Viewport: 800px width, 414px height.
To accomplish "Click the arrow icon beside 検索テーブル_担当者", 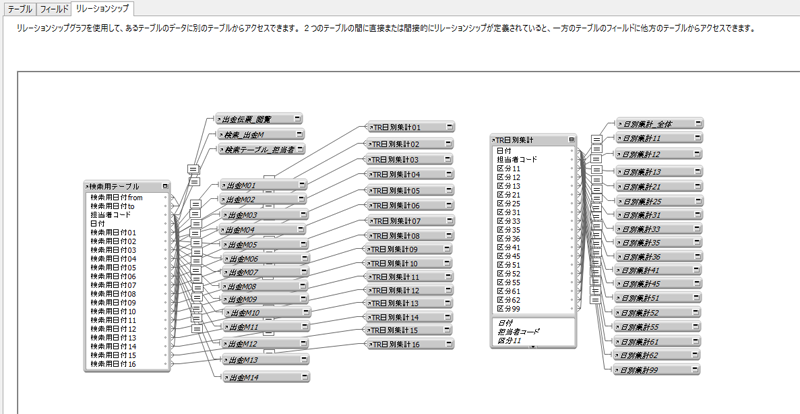I will (x=222, y=150).
